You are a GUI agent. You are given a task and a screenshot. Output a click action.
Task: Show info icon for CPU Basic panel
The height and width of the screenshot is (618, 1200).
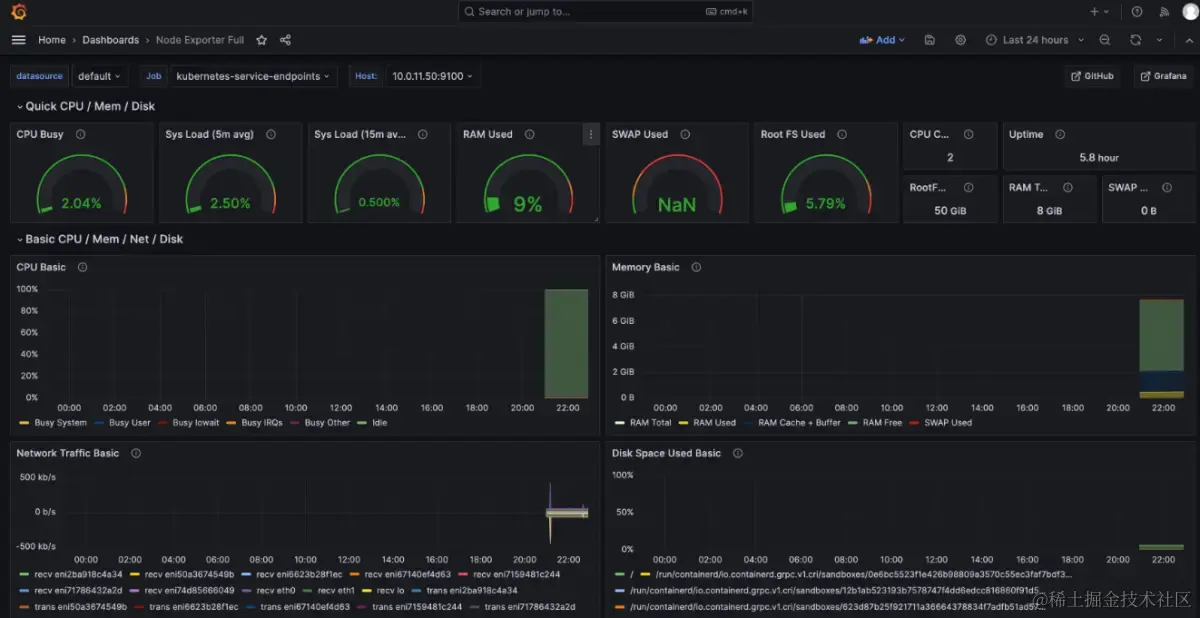pyautogui.click(x=83, y=267)
